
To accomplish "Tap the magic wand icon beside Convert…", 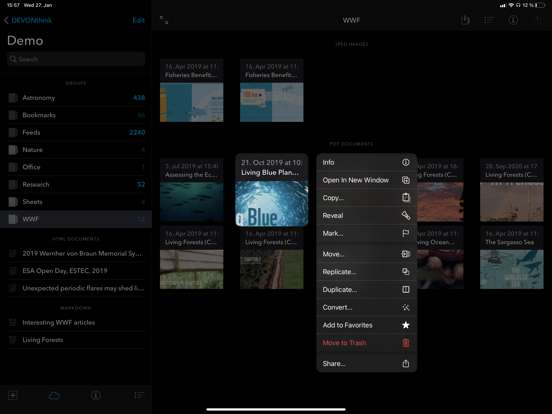I will [x=406, y=307].
